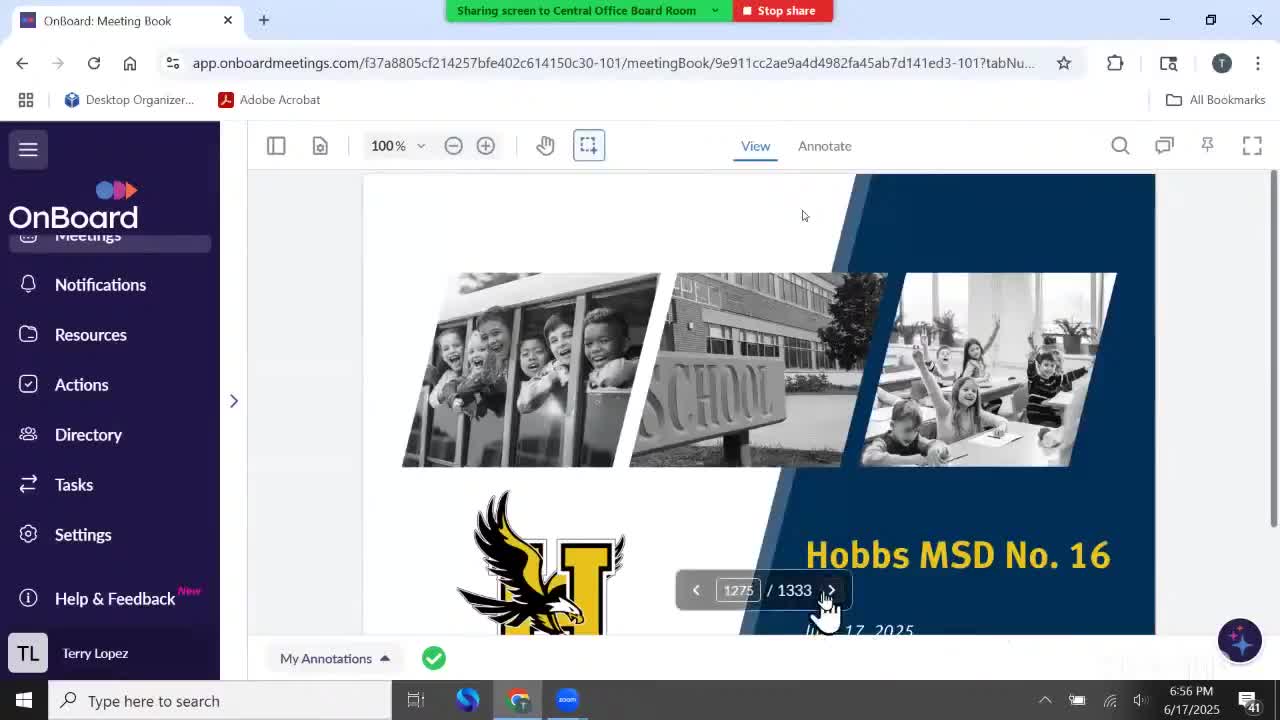Expand the collapsed side panel arrow
The height and width of the screenshot is (720, 1280).
point(234,401)
